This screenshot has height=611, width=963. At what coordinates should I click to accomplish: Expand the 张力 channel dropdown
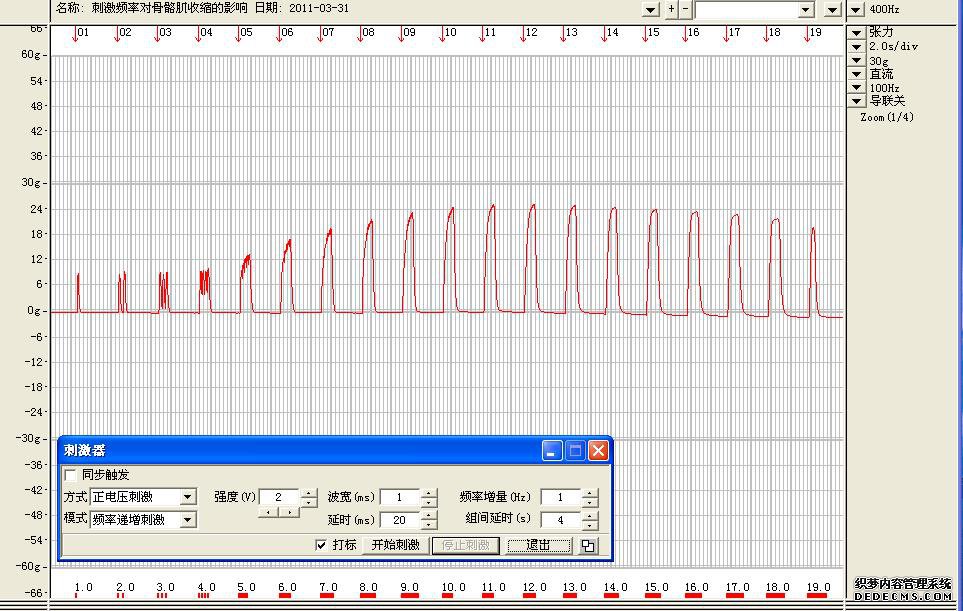pos(857,32)
